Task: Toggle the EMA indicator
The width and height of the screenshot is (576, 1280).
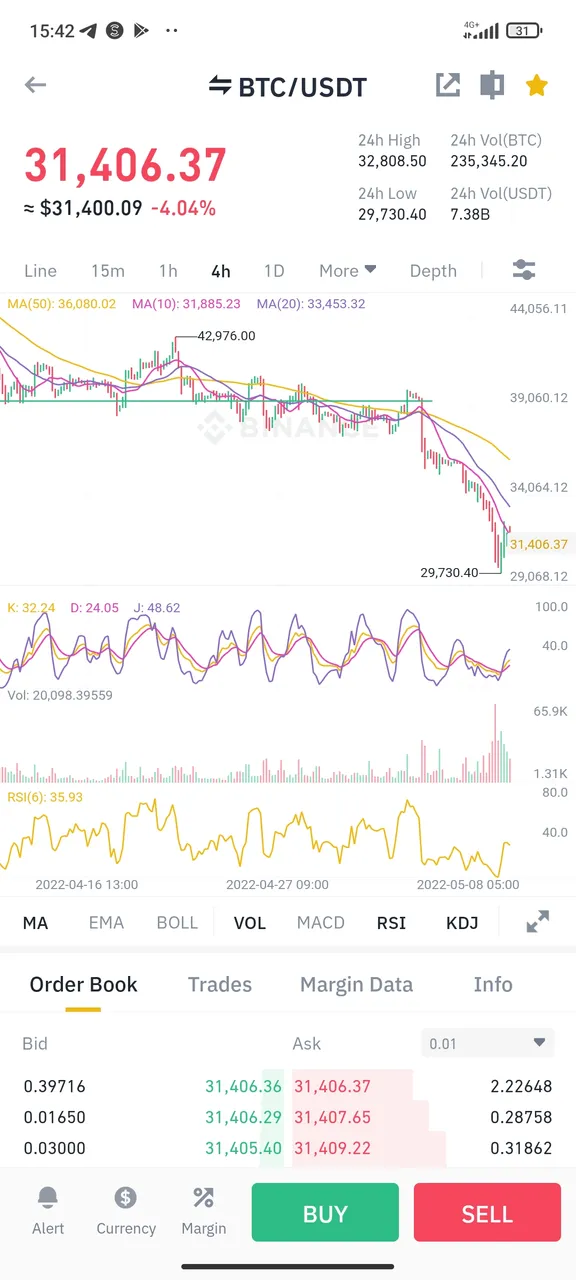Action: (106, 923)
